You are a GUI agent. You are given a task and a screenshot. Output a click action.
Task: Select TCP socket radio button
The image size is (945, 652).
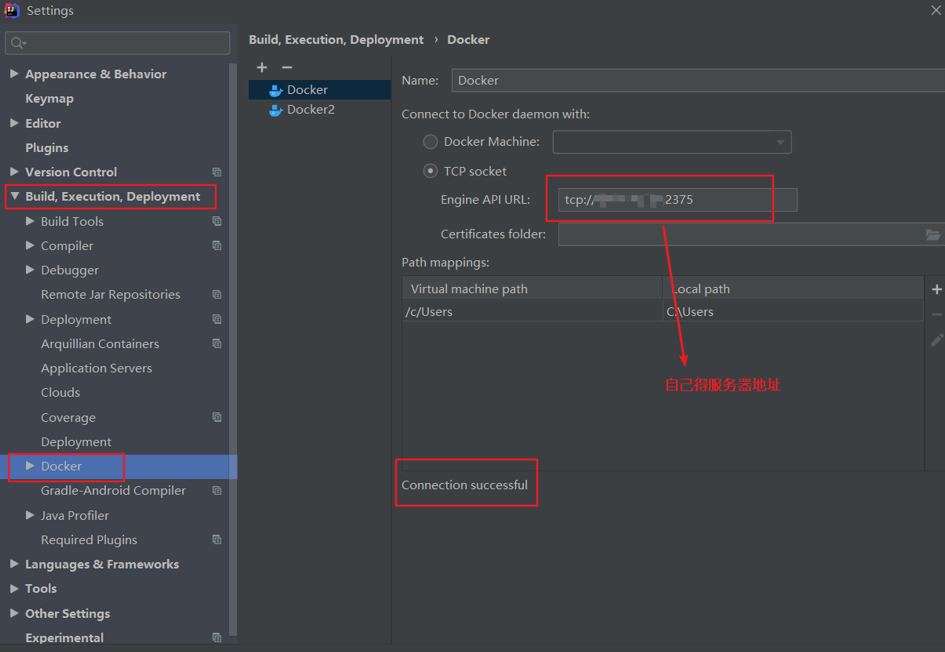tap(430, 171)
